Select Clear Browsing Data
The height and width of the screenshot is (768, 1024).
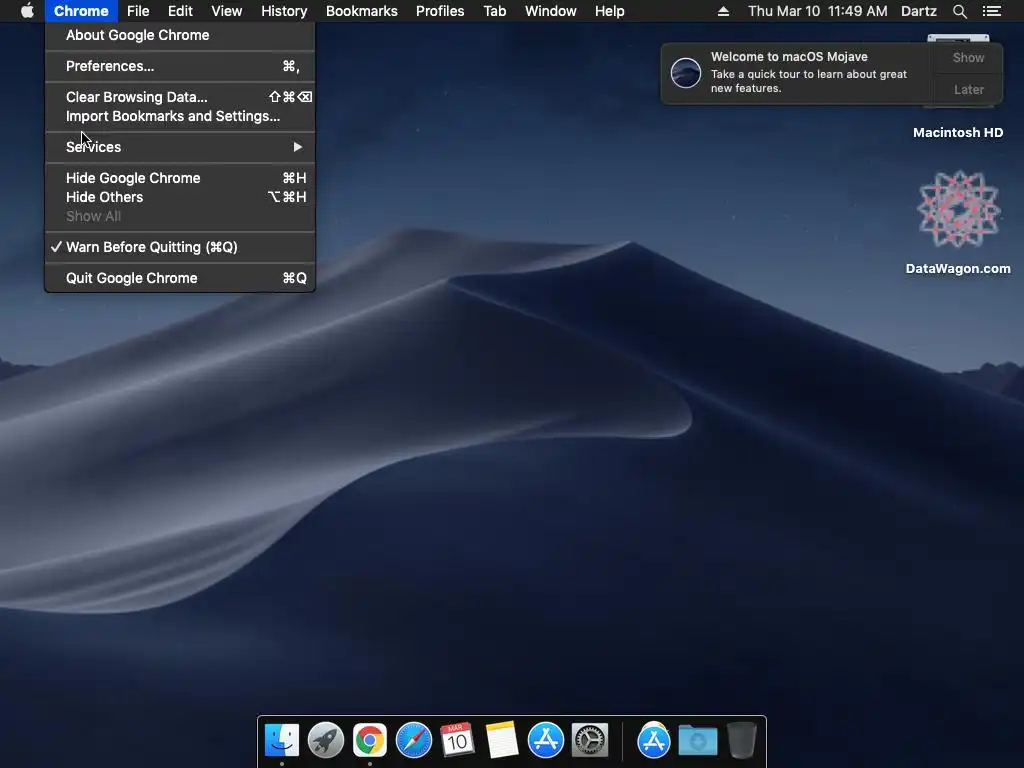point(180,97)
